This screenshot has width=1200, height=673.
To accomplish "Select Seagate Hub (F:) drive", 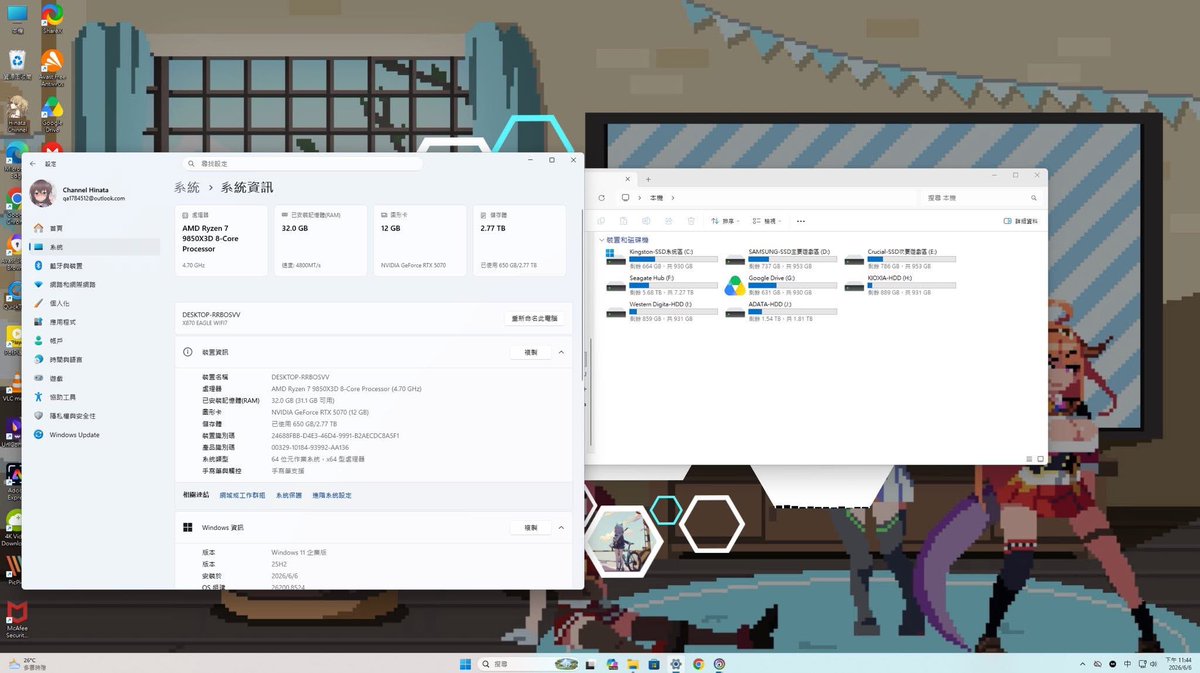I will (x=662, y=285).
